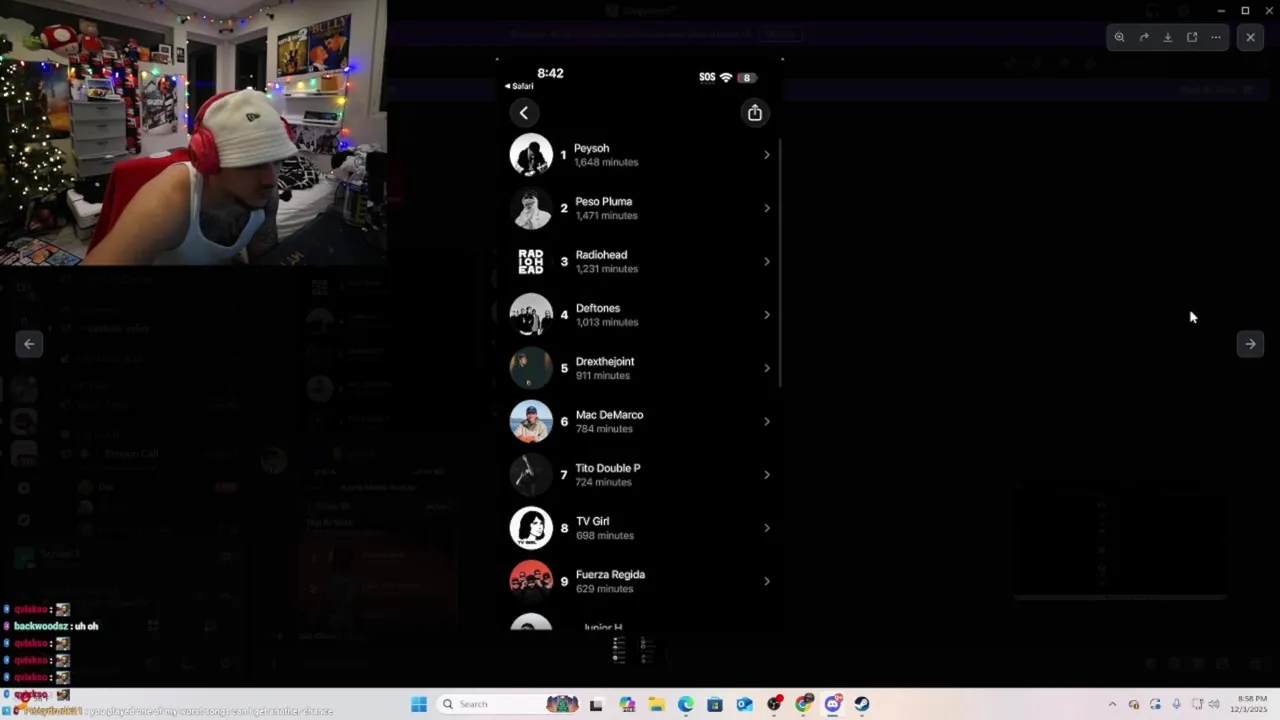Select the Radiohead logo thumbnail
1280x720 pixels.
click(531, 262)
